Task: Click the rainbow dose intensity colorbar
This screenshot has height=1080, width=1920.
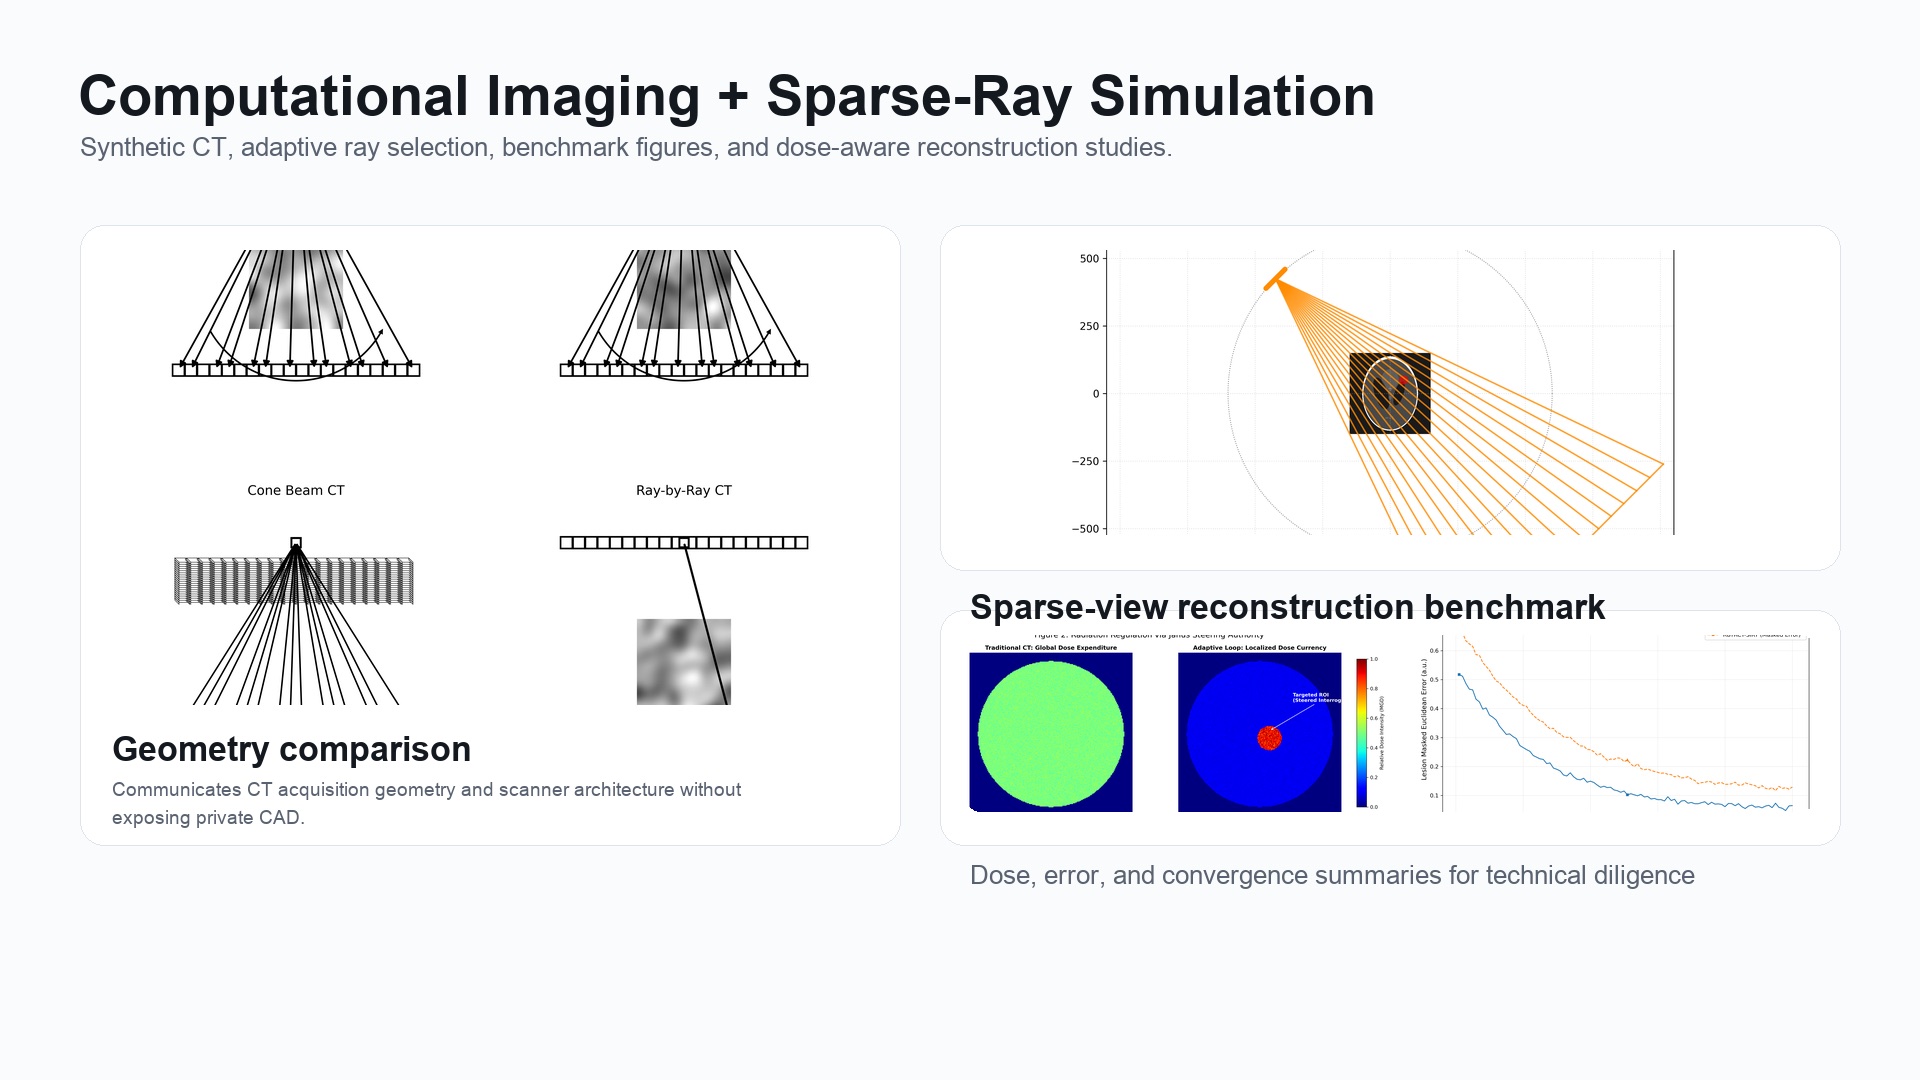Action: pos(1362,732)
